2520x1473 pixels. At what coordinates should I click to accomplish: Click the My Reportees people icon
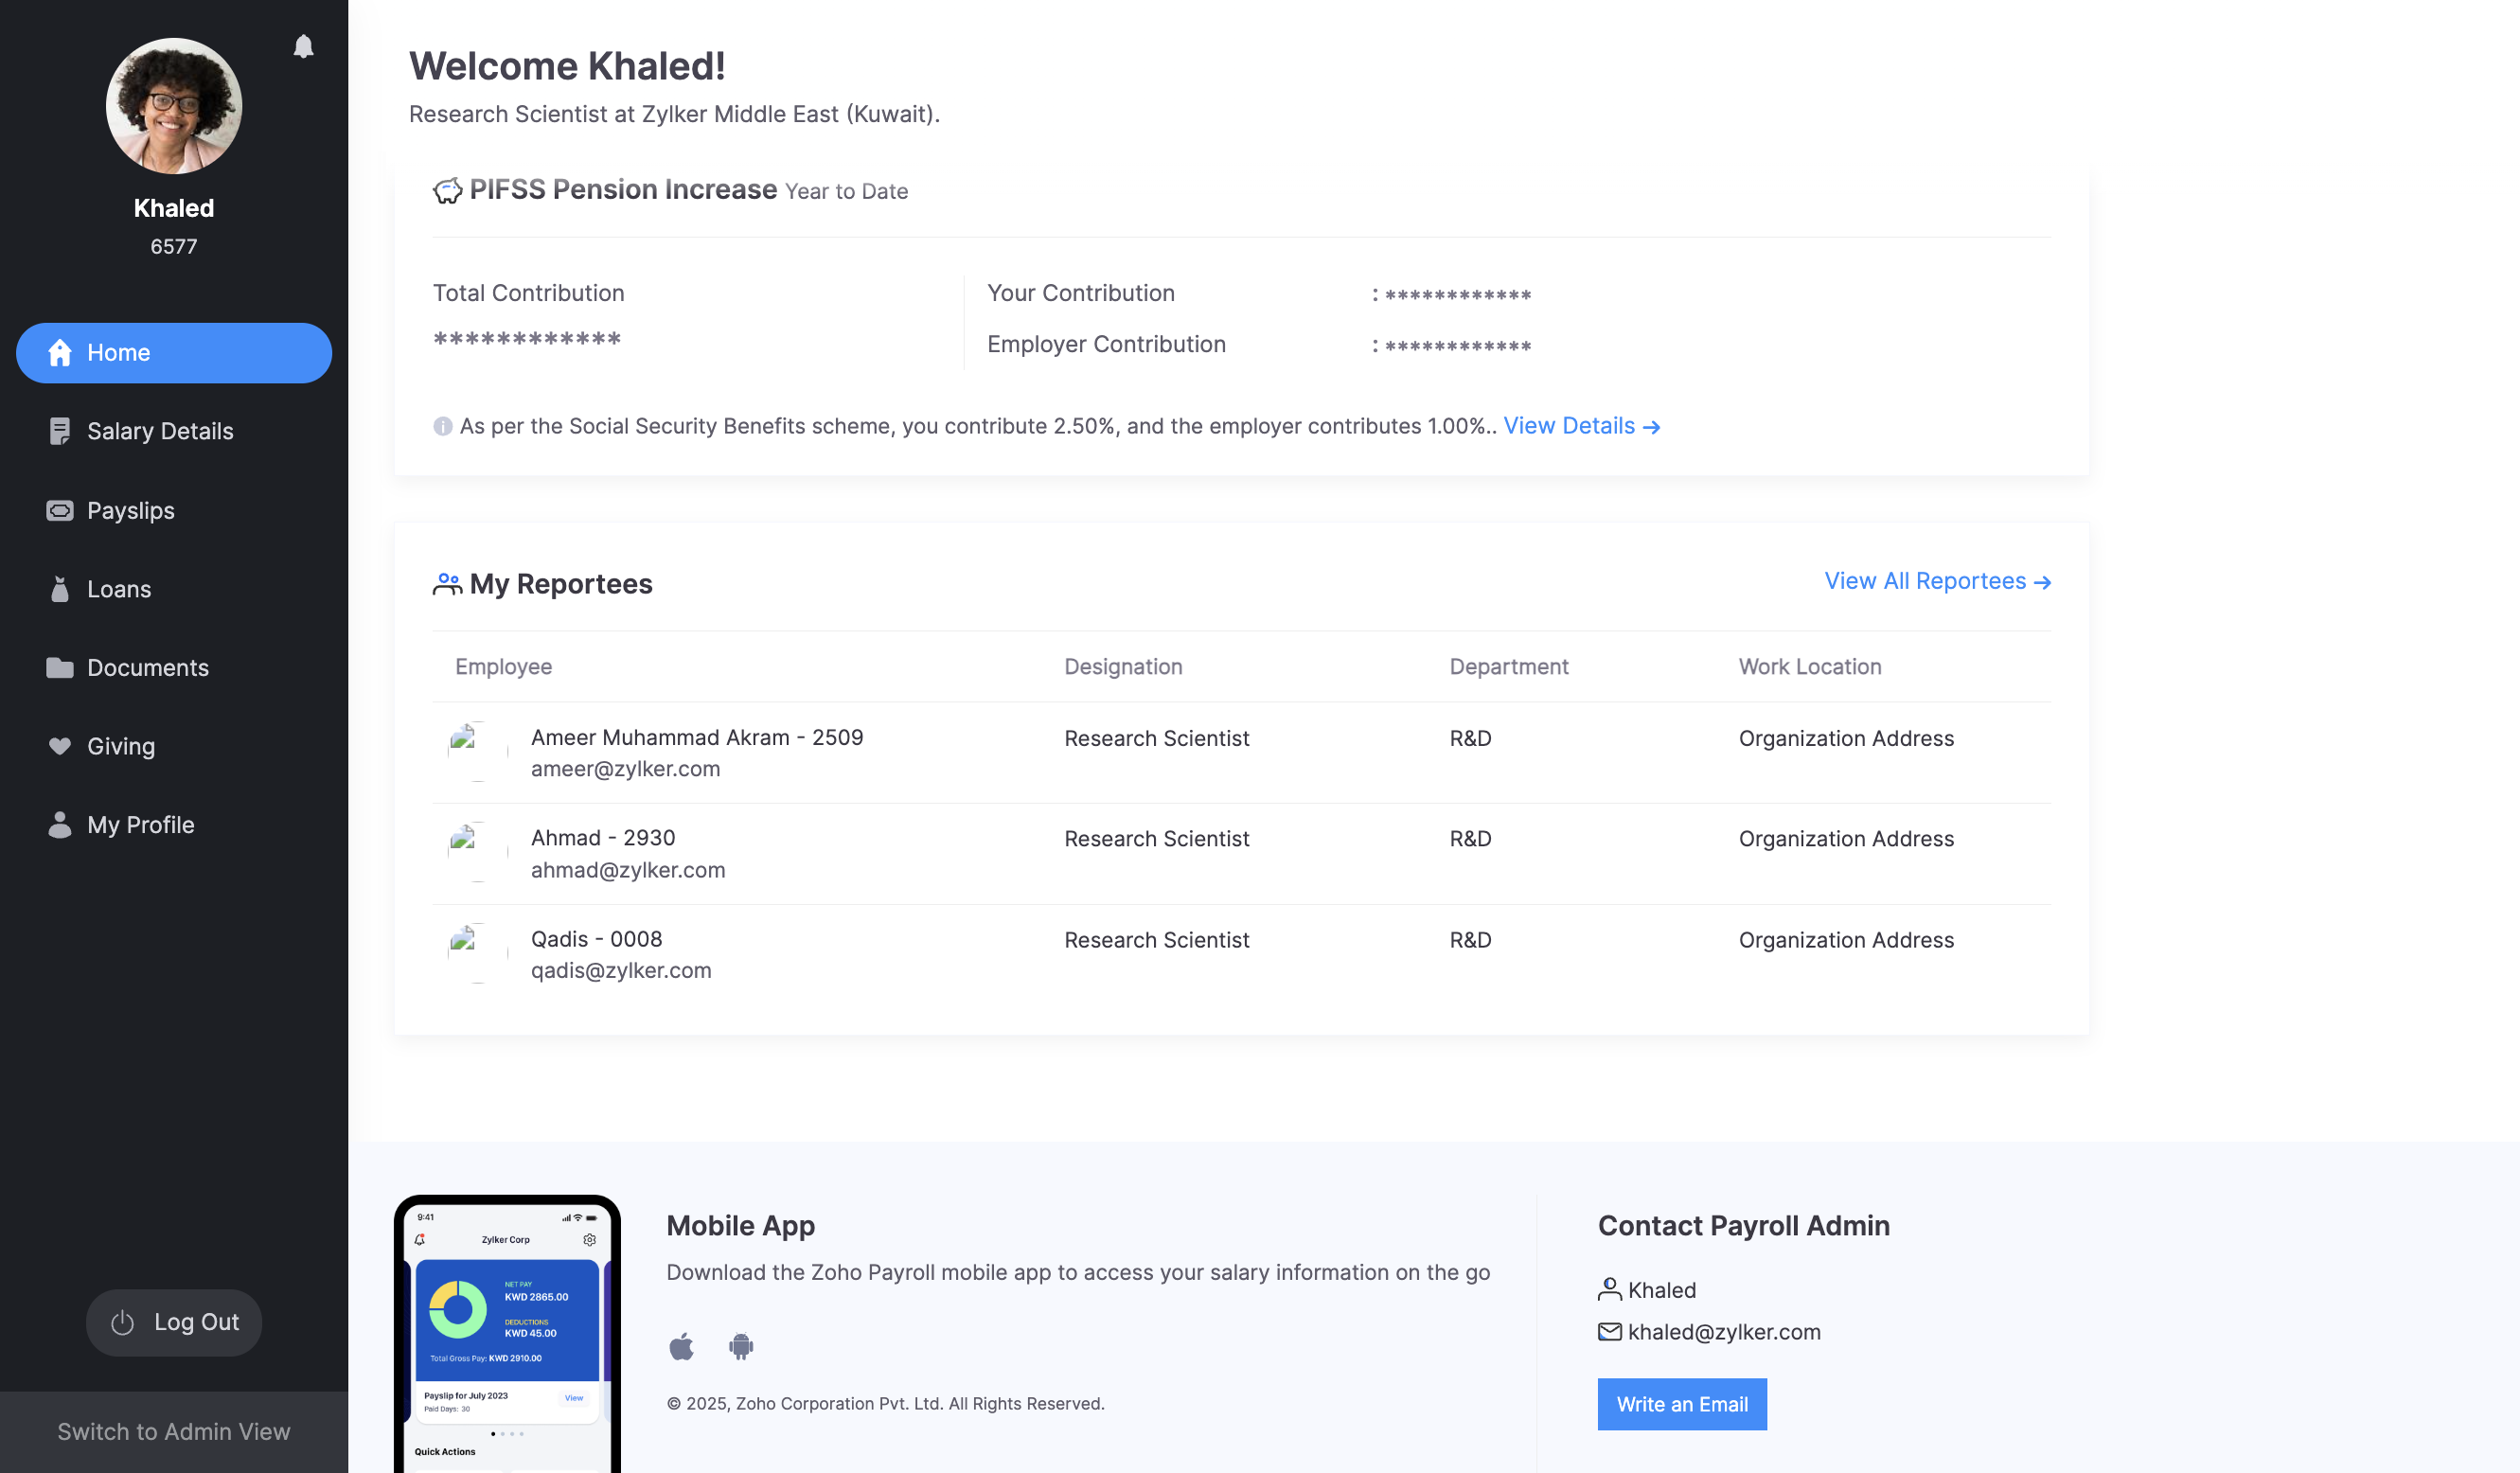tap(447, 583)
